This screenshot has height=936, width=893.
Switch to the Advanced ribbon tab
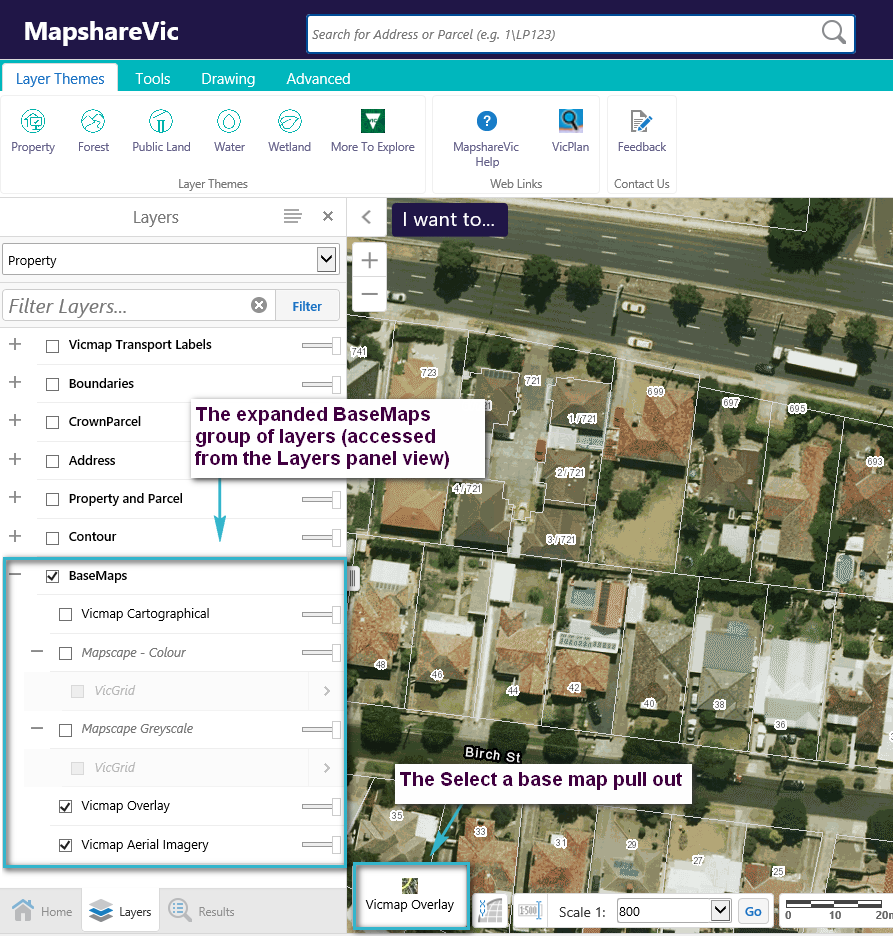318,78
